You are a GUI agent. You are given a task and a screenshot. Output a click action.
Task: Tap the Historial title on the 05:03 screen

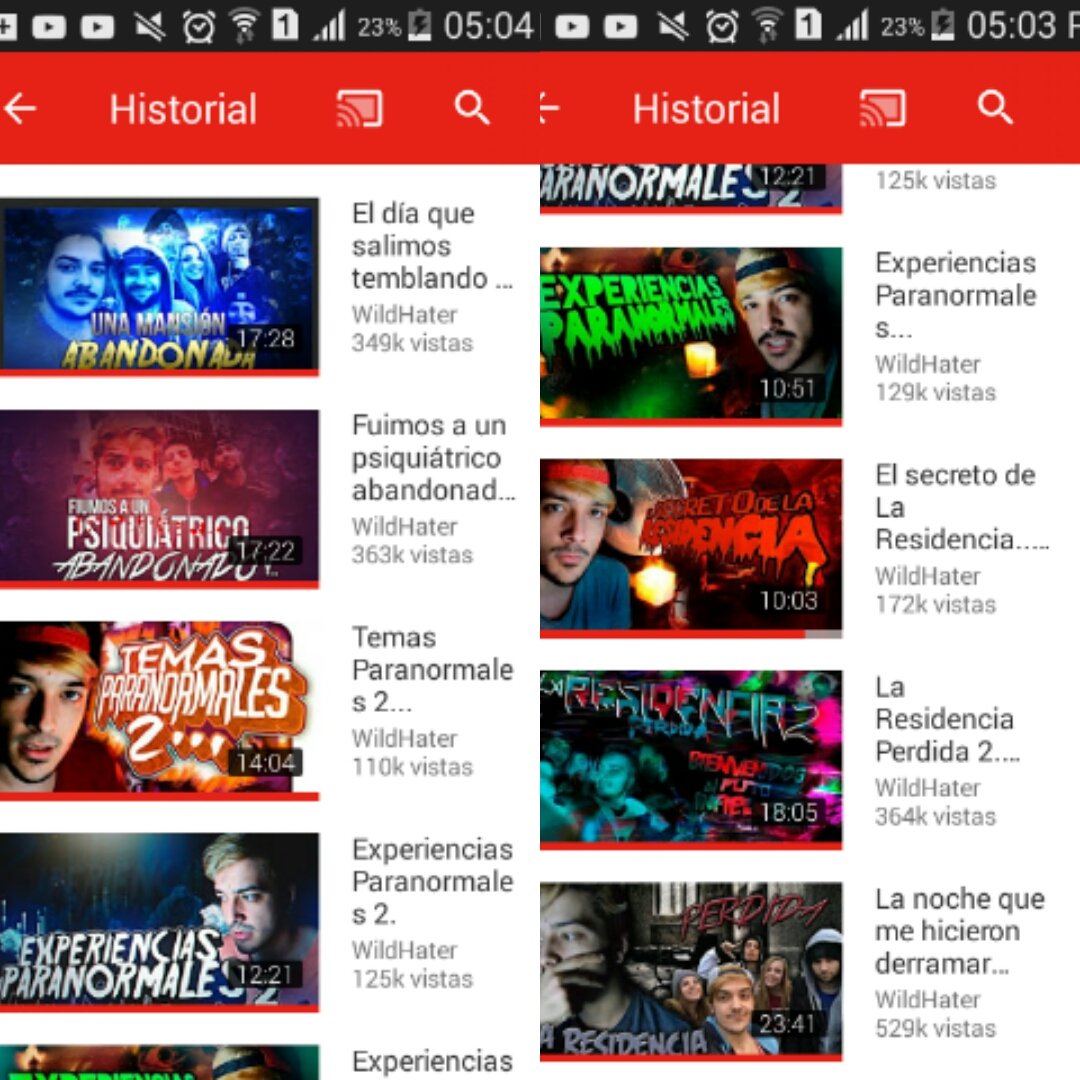(x=707, y=109)
